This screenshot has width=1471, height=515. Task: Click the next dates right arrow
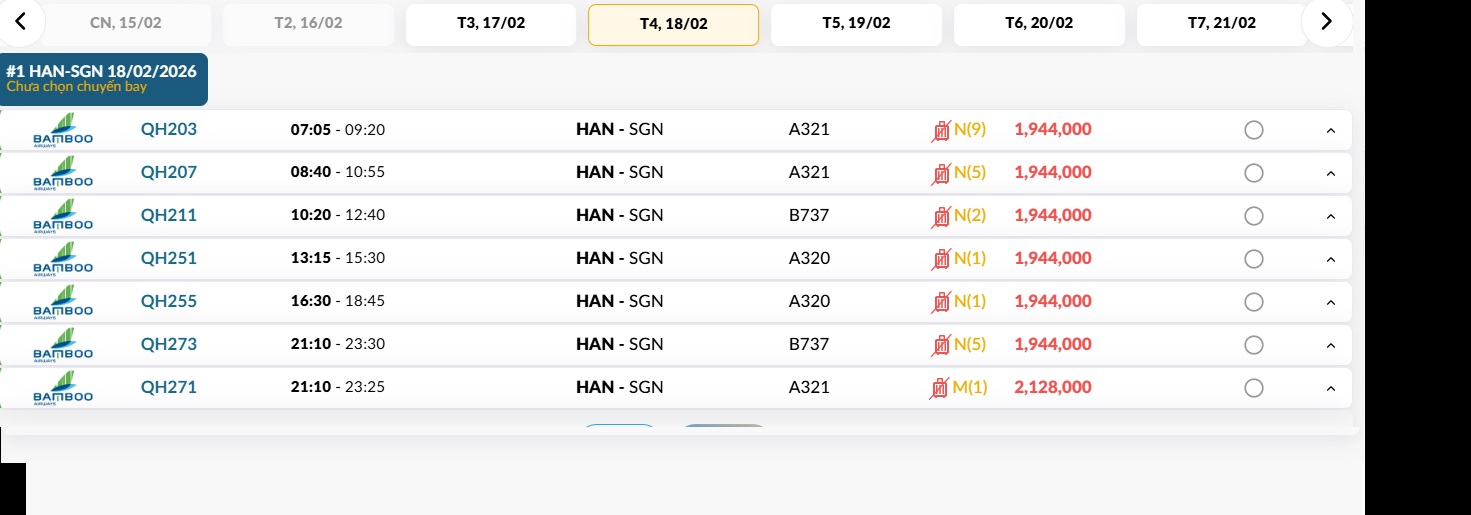1326,21
